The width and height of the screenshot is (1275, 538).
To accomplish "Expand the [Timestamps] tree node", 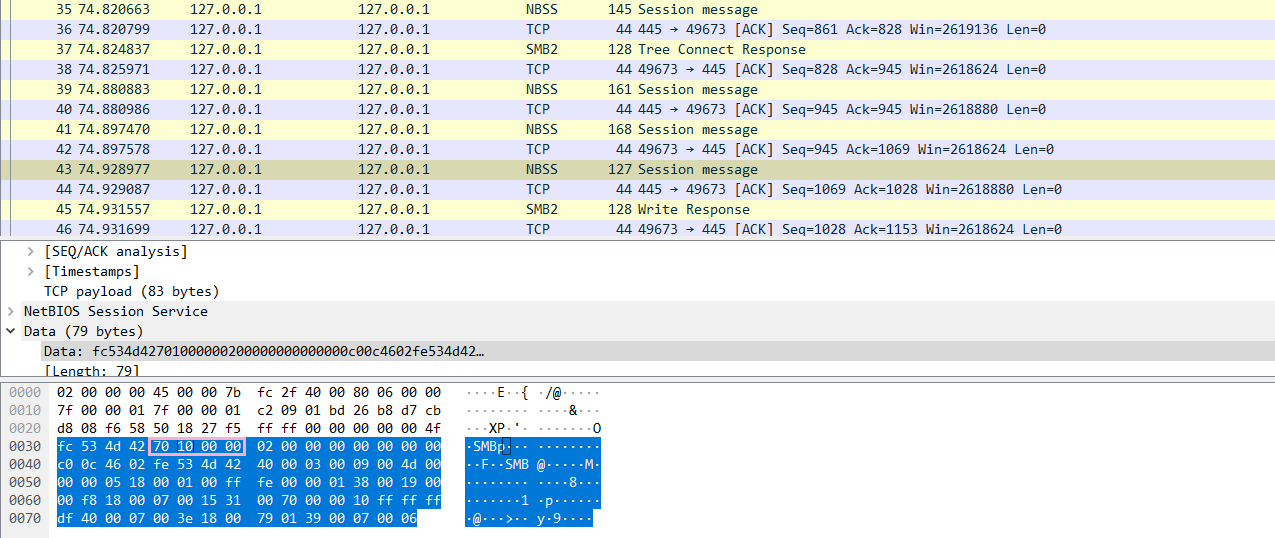I will 33,271.
